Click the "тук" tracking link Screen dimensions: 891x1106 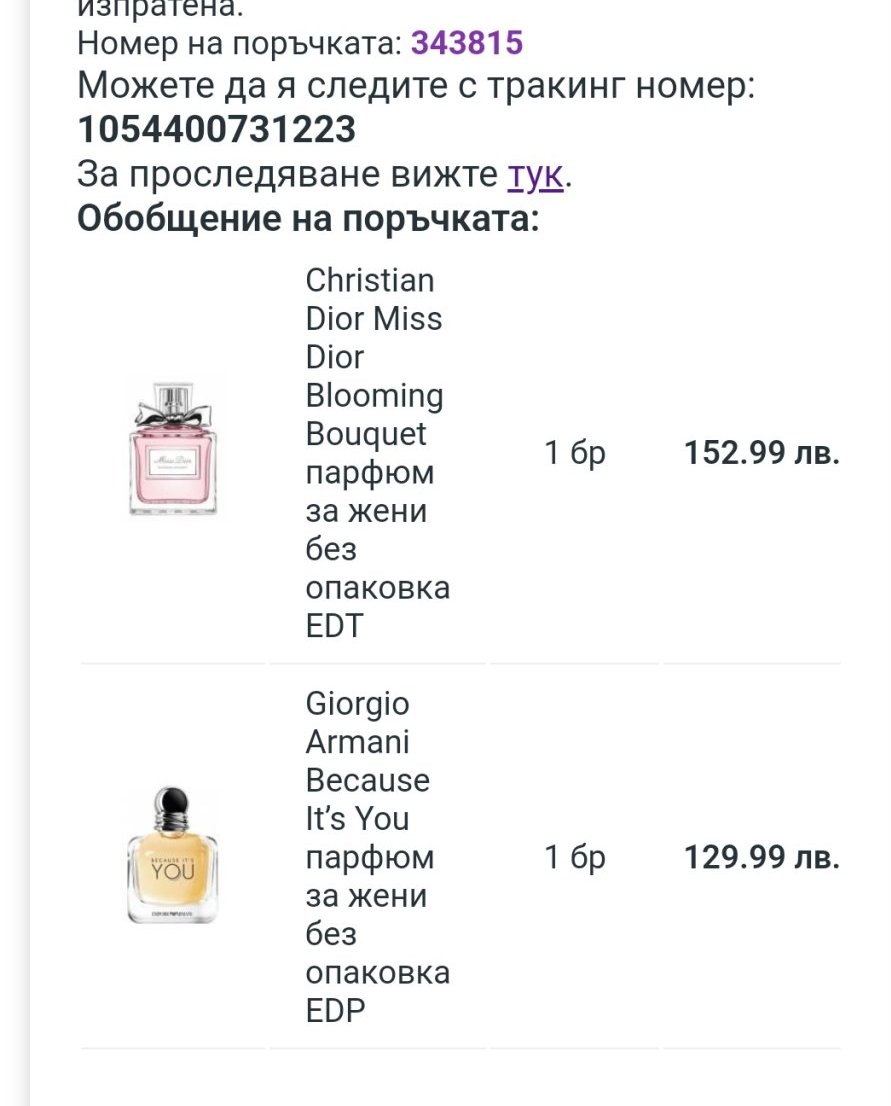coord(536,174)
